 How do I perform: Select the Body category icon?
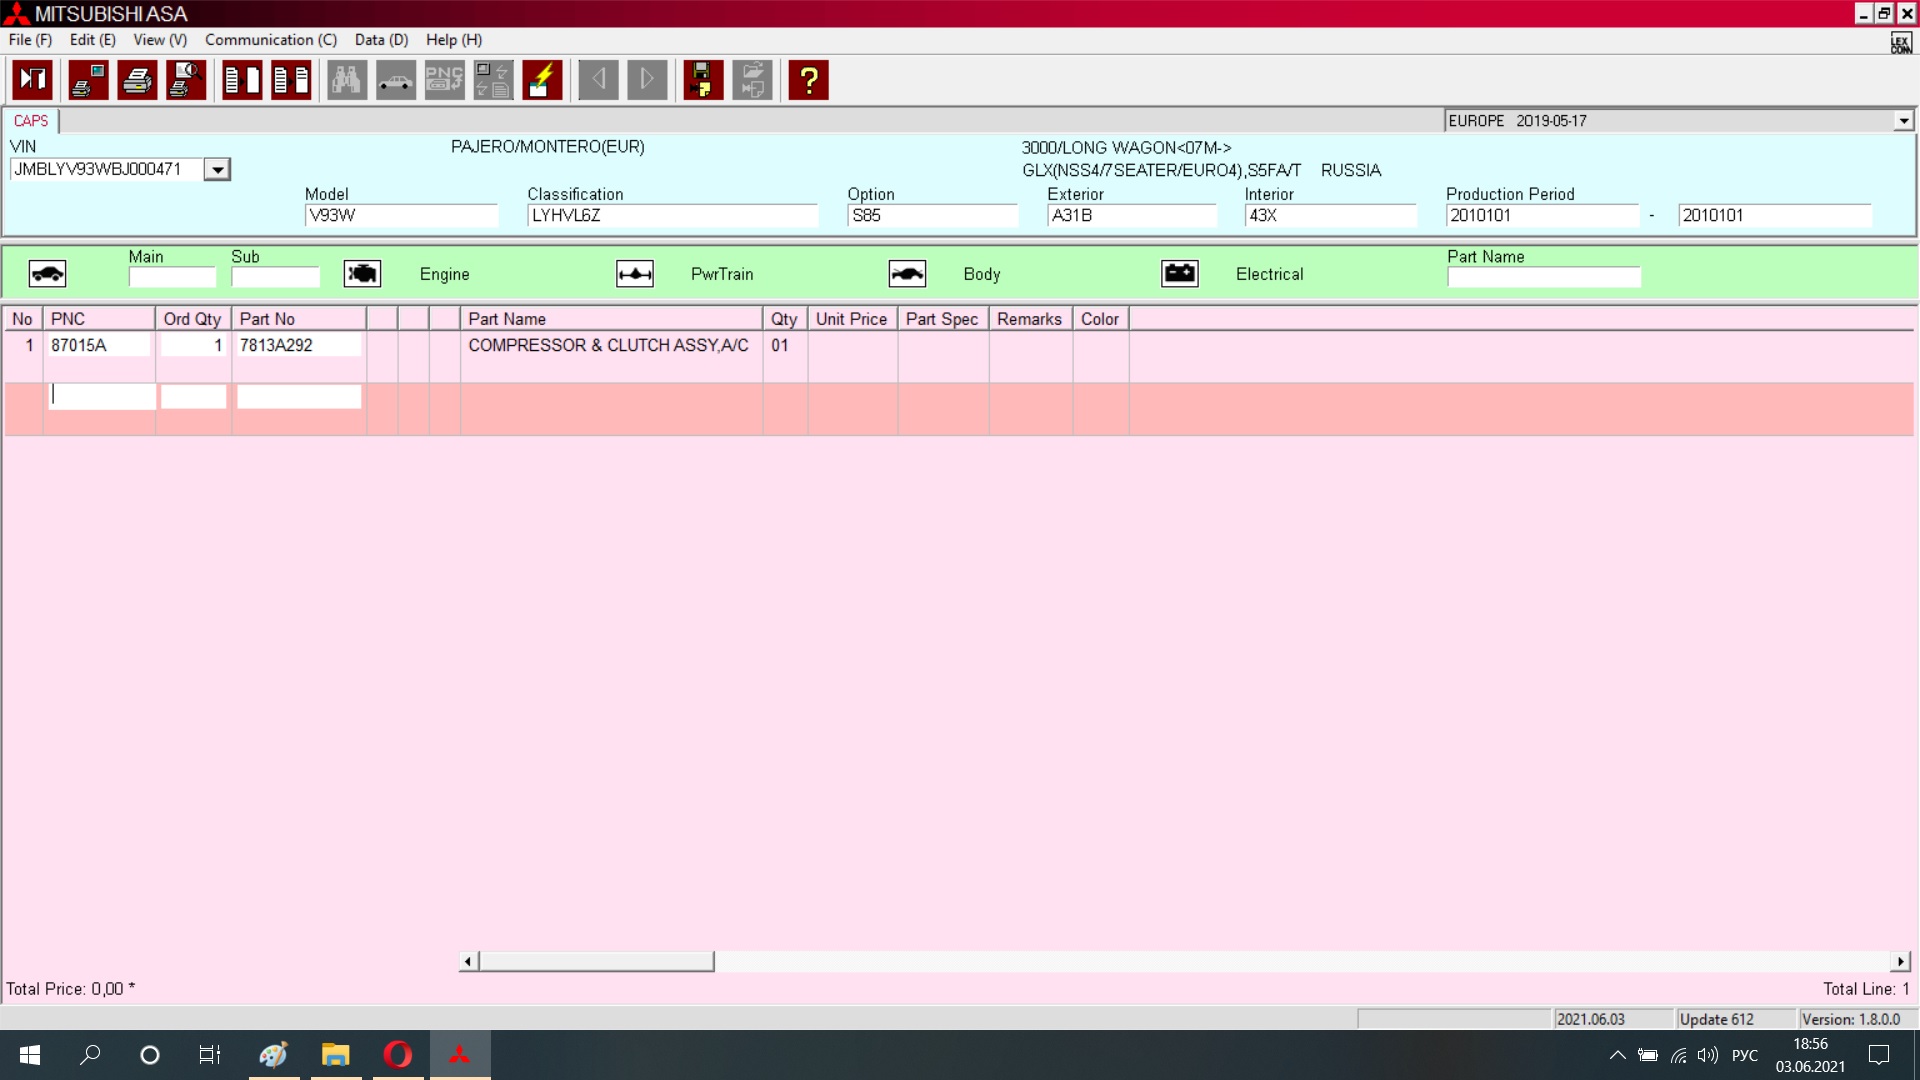tap(907, 274)
